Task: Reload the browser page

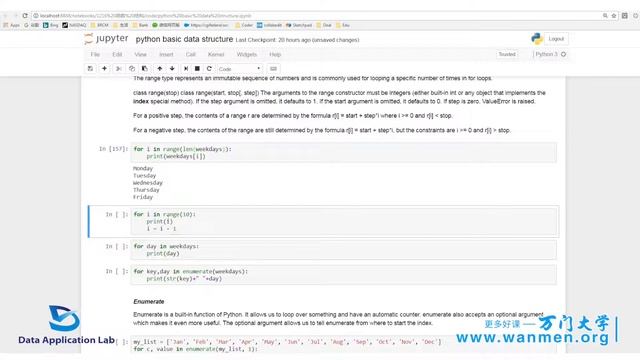Action: point(25,16)
